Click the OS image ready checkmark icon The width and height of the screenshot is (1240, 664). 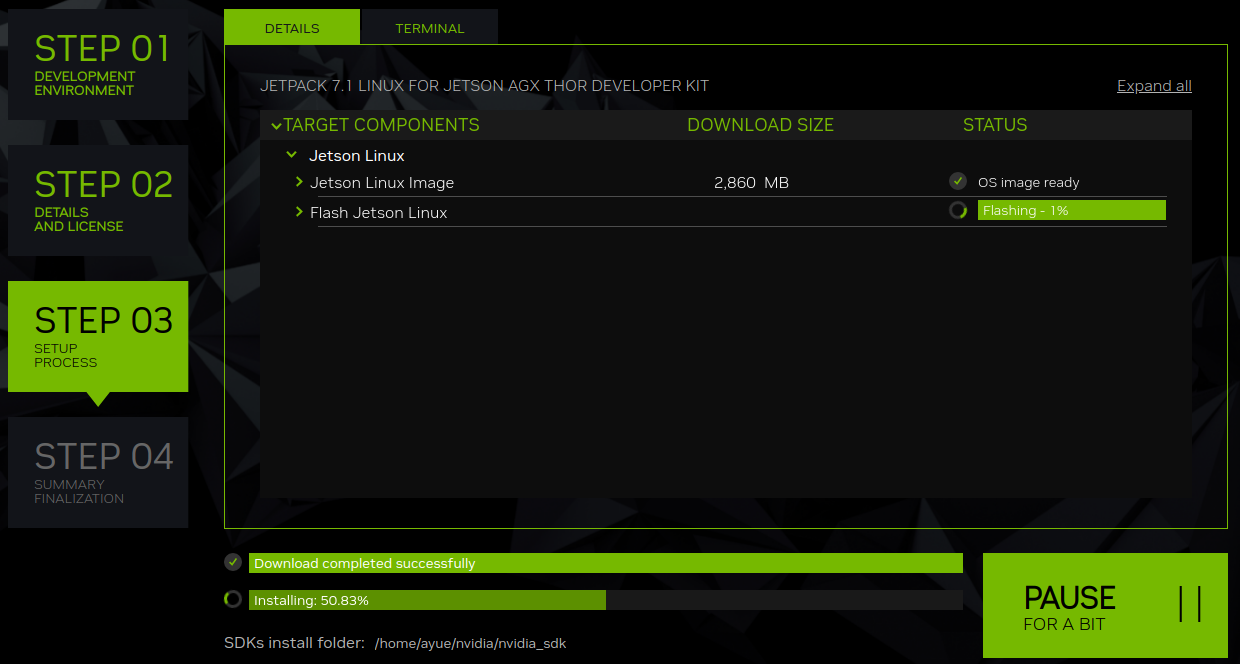pyautogui.click(x=958, y=182)
